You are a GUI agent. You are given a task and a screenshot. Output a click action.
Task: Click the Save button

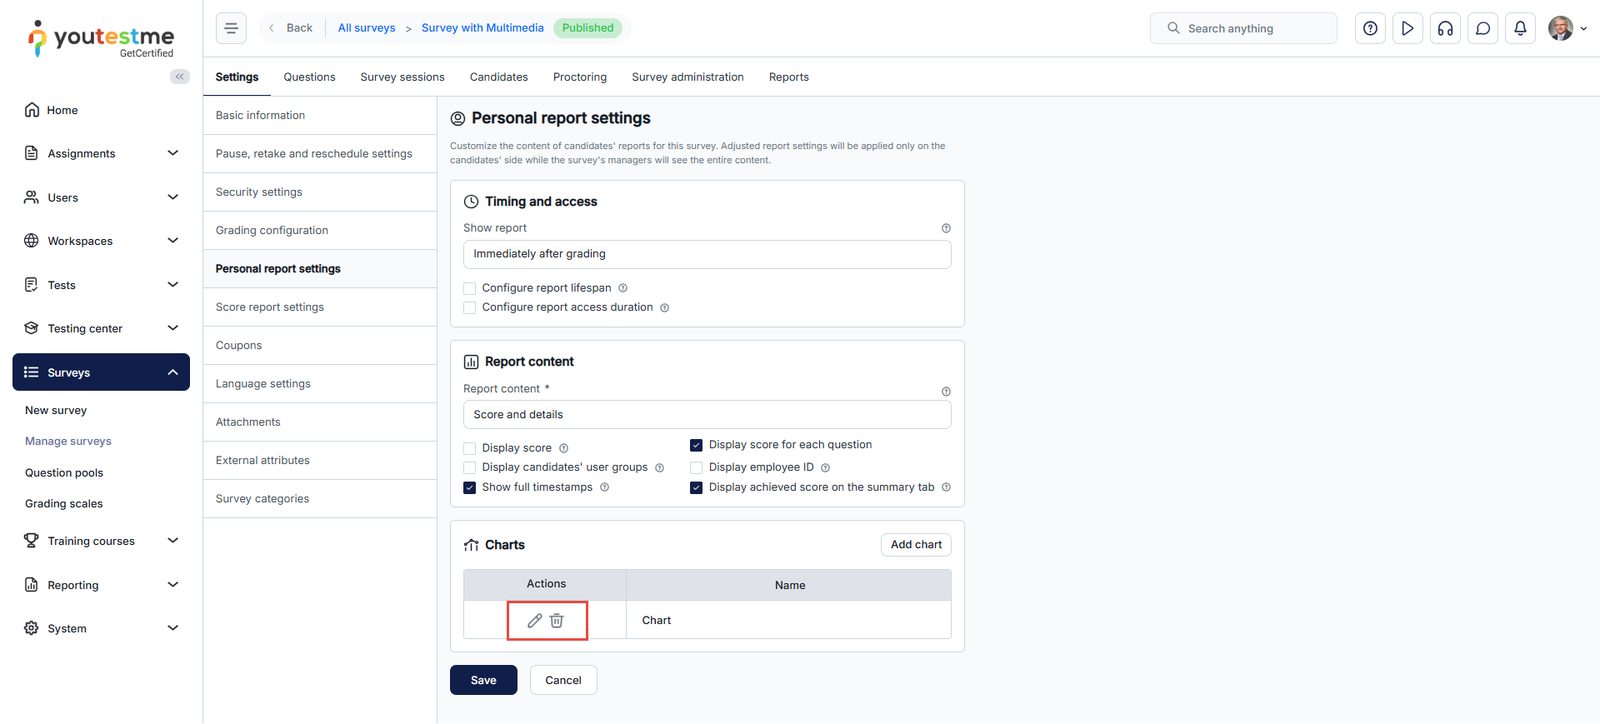483,680
